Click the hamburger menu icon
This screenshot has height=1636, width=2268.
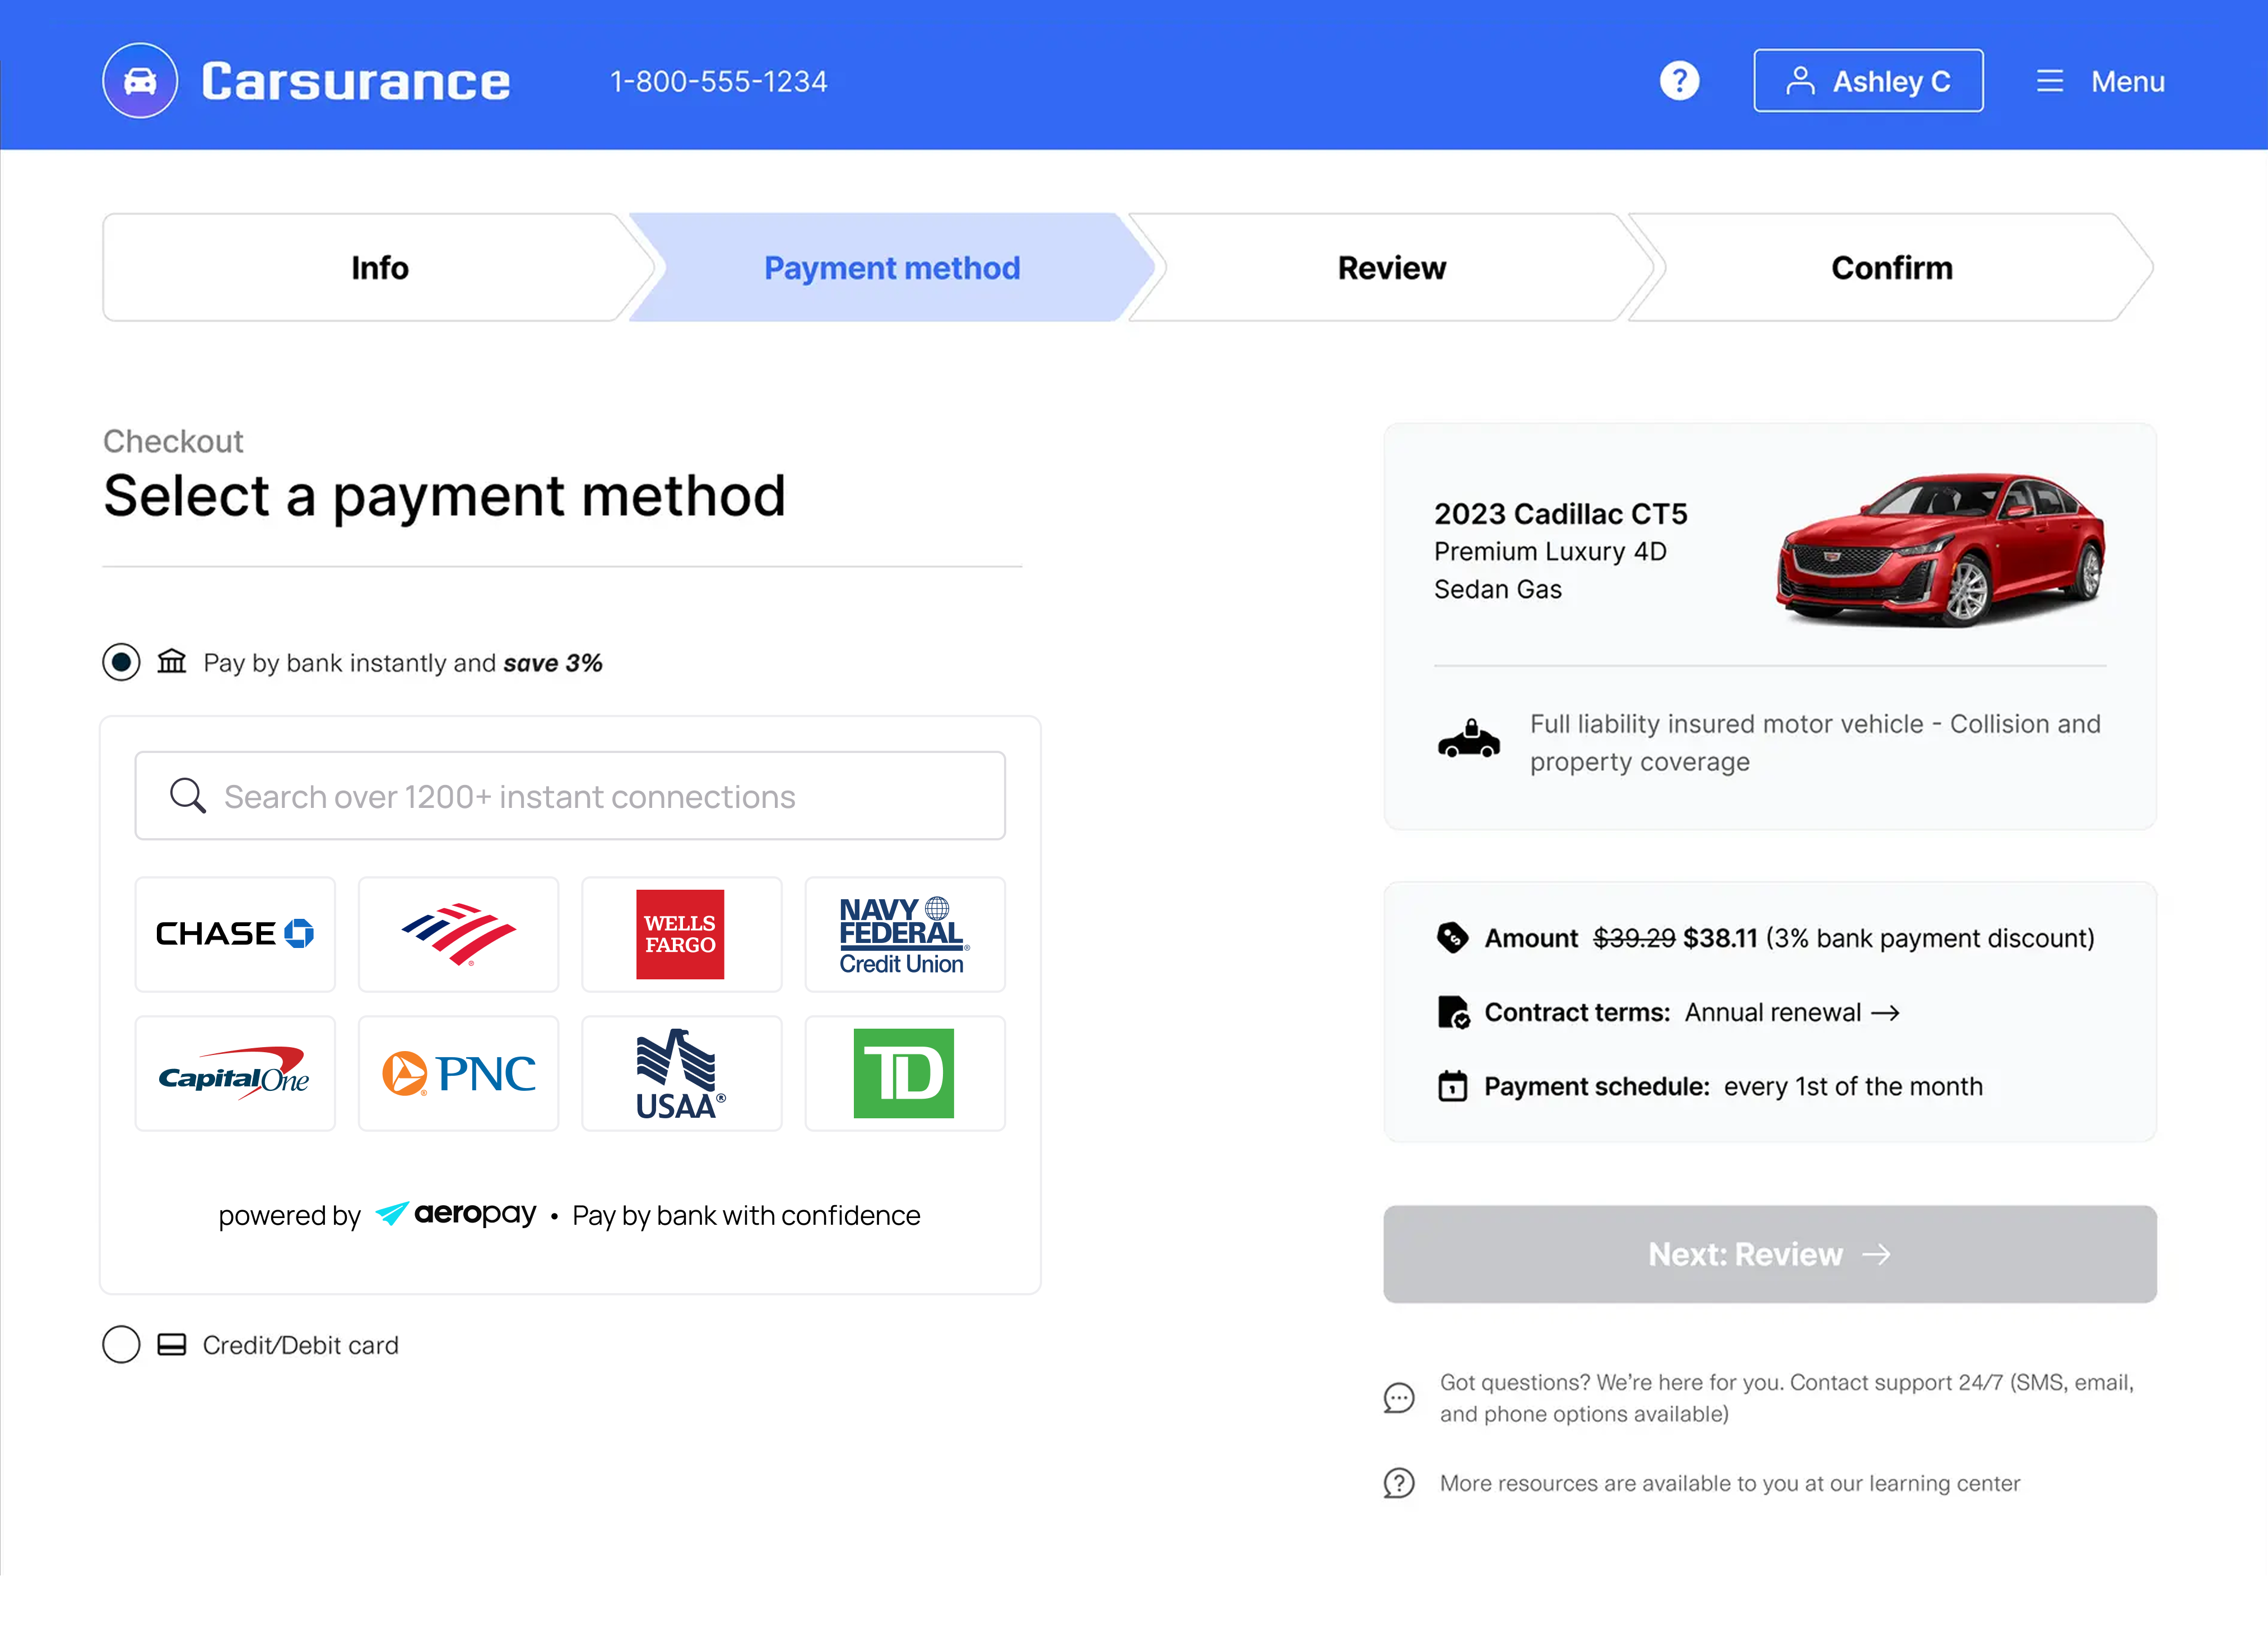pos(2049,81)
